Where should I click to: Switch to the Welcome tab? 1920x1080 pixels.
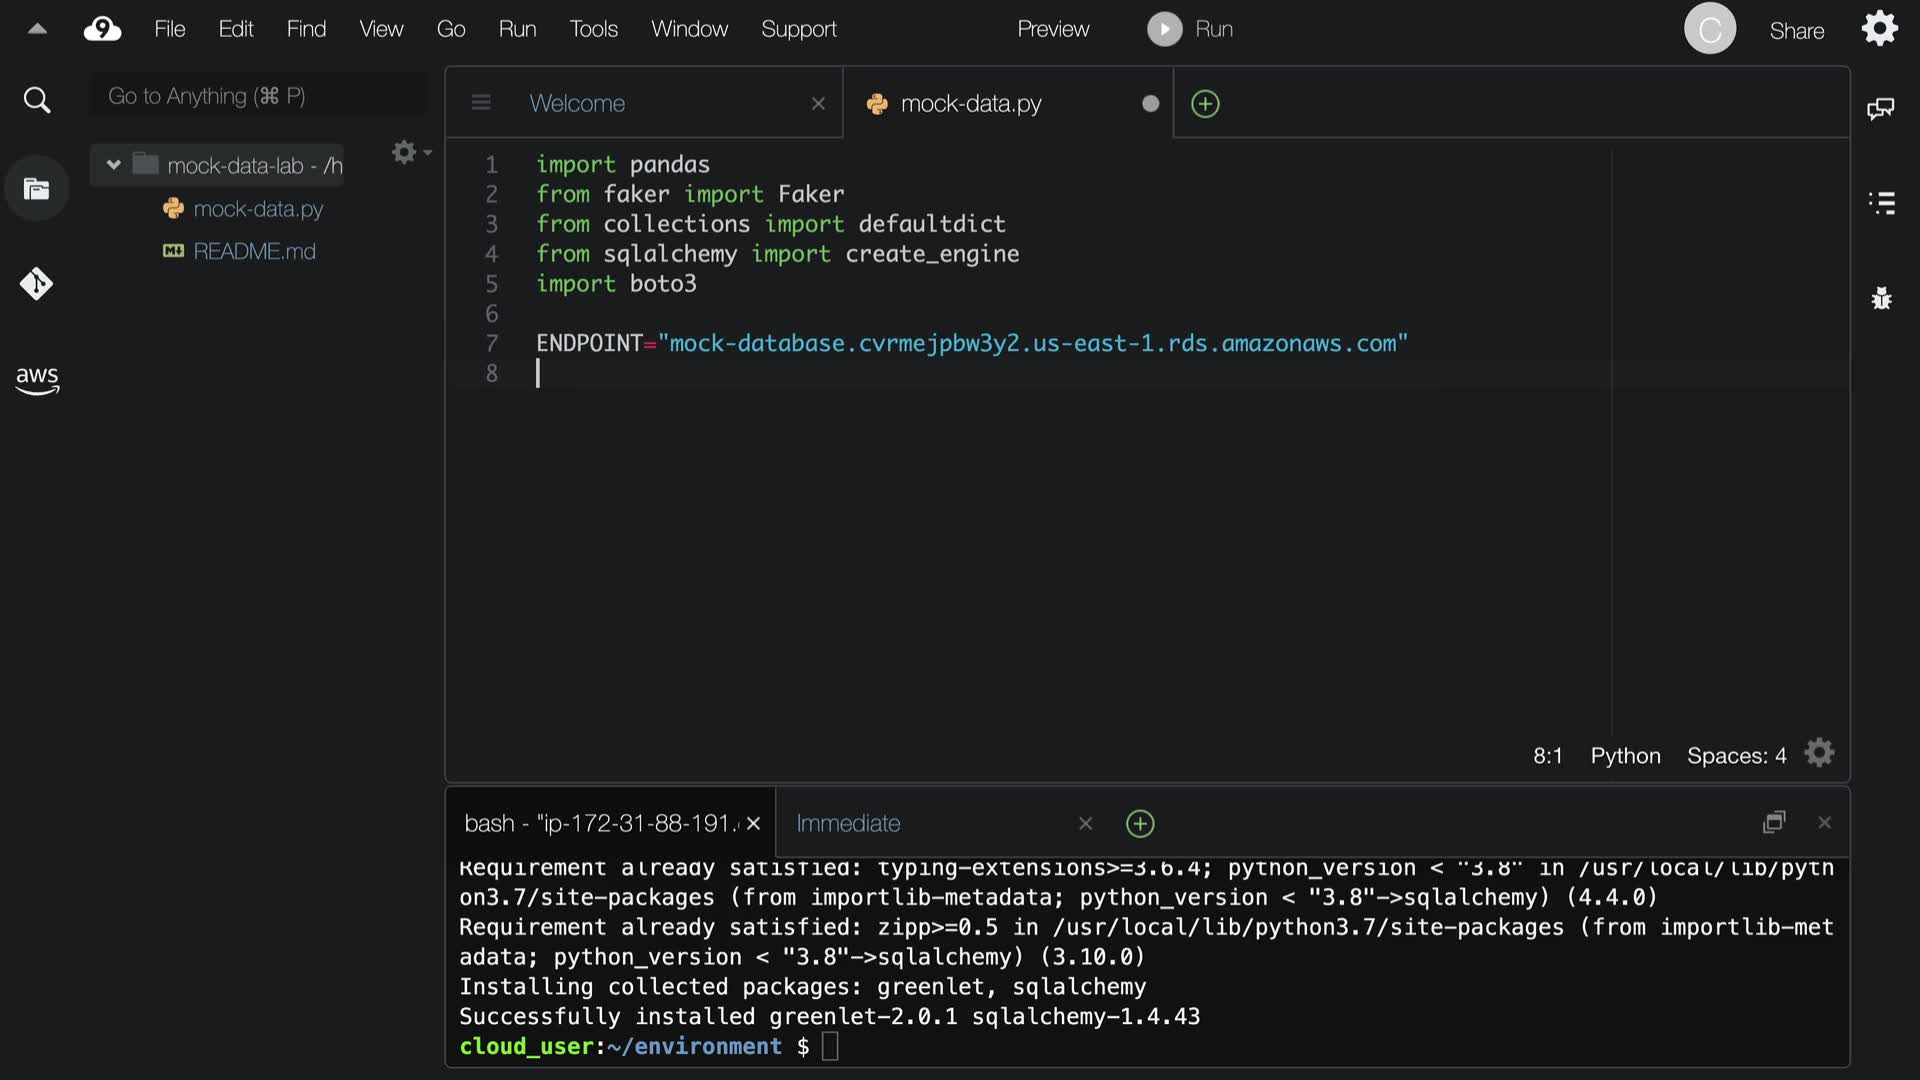pyautogui.click(x=577, y=103)
